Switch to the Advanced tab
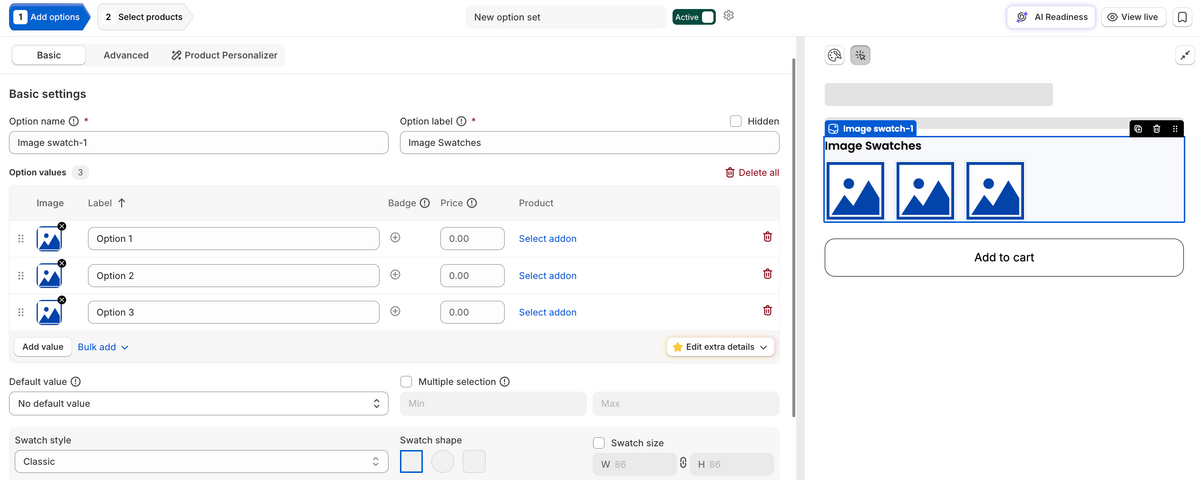Viewport: 1200px width, 480px height. click(126, 55)
